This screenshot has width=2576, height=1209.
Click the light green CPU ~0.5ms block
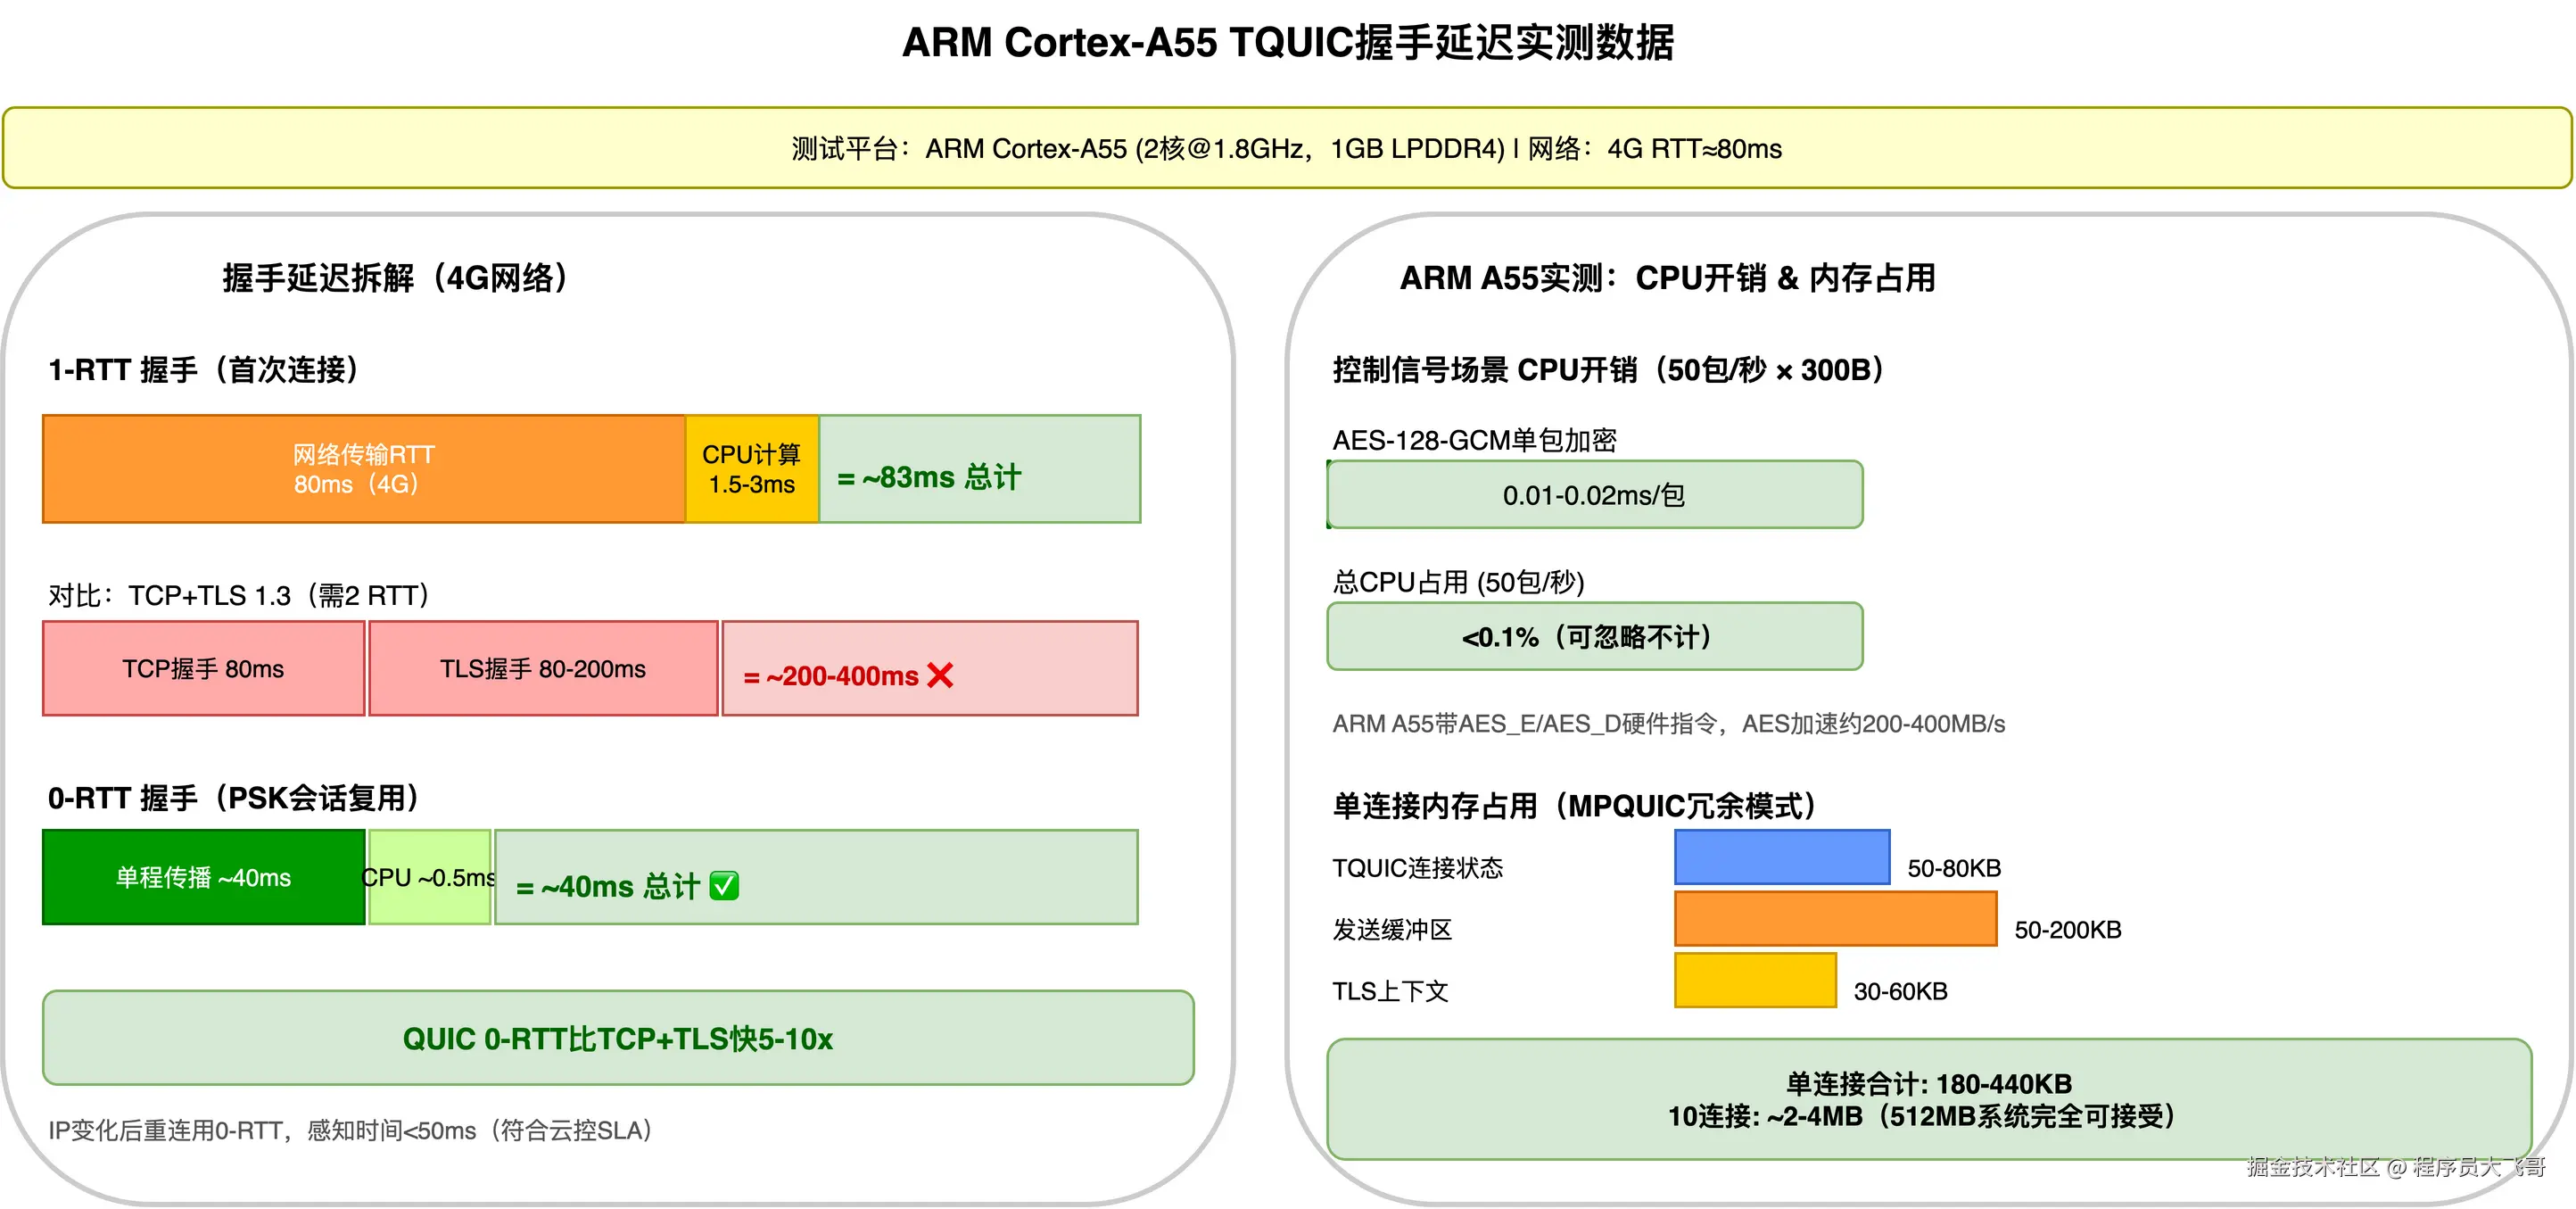tap(429, 877)
